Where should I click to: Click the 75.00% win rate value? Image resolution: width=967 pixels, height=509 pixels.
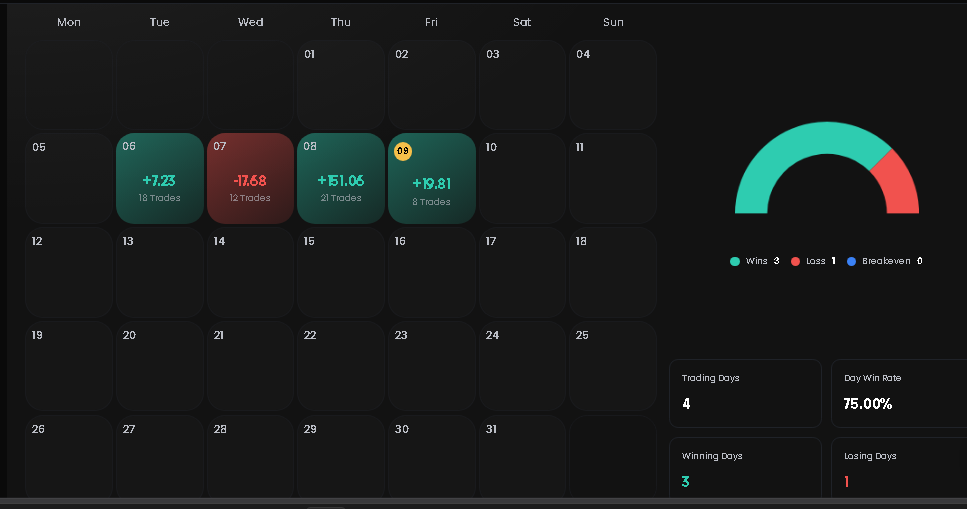[x=868, y=404]
